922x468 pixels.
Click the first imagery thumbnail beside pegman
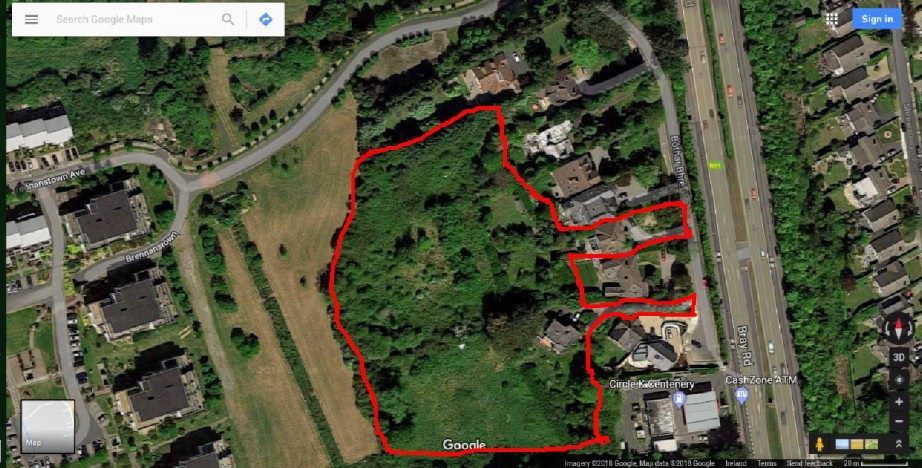tap(842, 444)
